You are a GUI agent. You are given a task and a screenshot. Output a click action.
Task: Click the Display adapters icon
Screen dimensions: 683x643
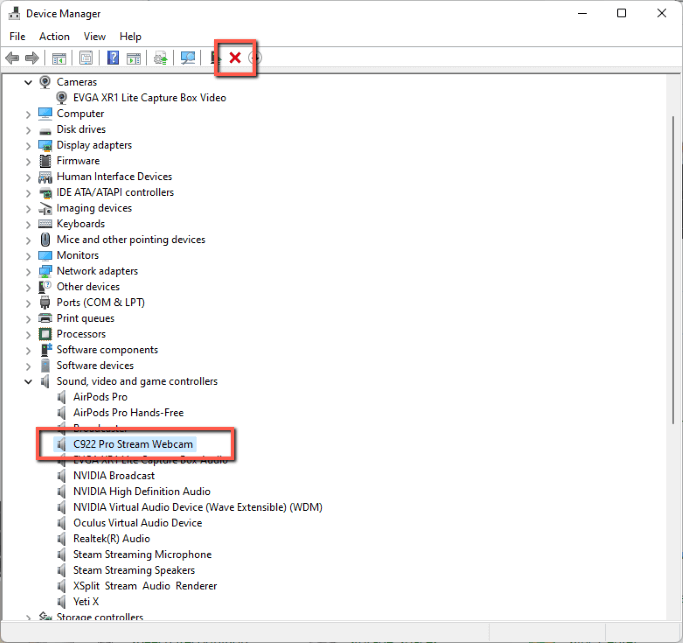(x=45, y=145)
